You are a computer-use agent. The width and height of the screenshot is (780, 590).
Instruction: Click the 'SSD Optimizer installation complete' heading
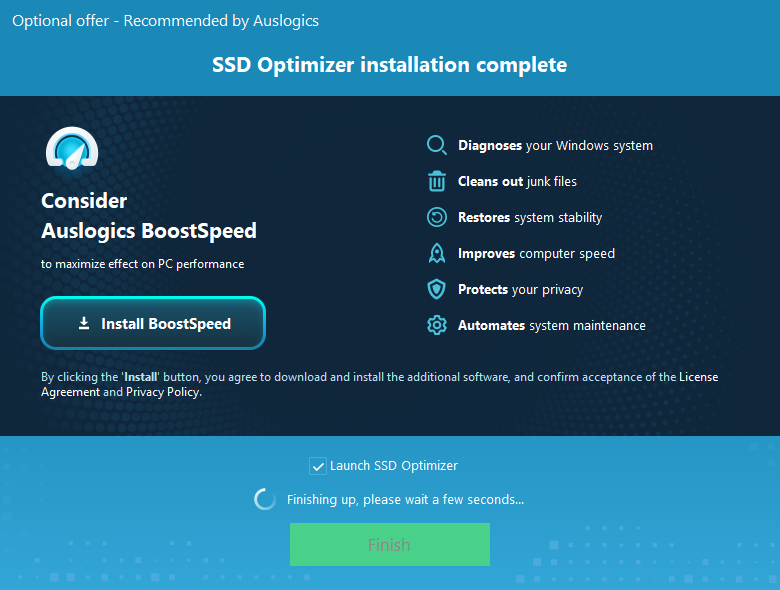[x=390, y=65]
